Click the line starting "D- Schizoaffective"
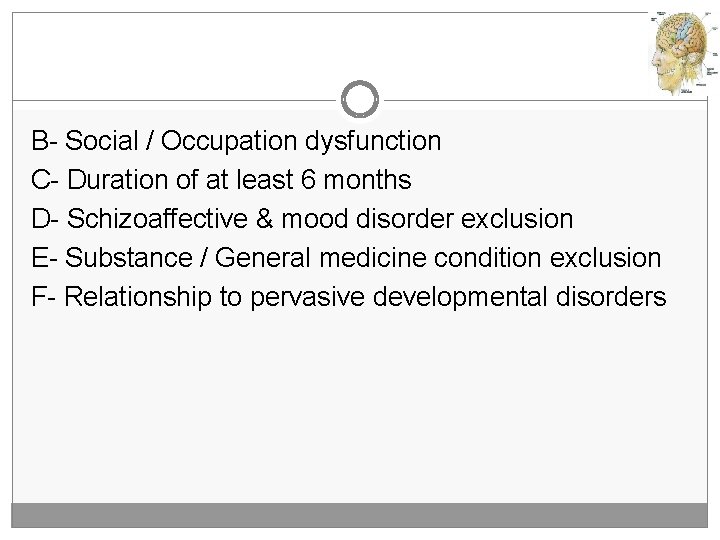This screenshot has height=540, width=720. click(302, 219)
